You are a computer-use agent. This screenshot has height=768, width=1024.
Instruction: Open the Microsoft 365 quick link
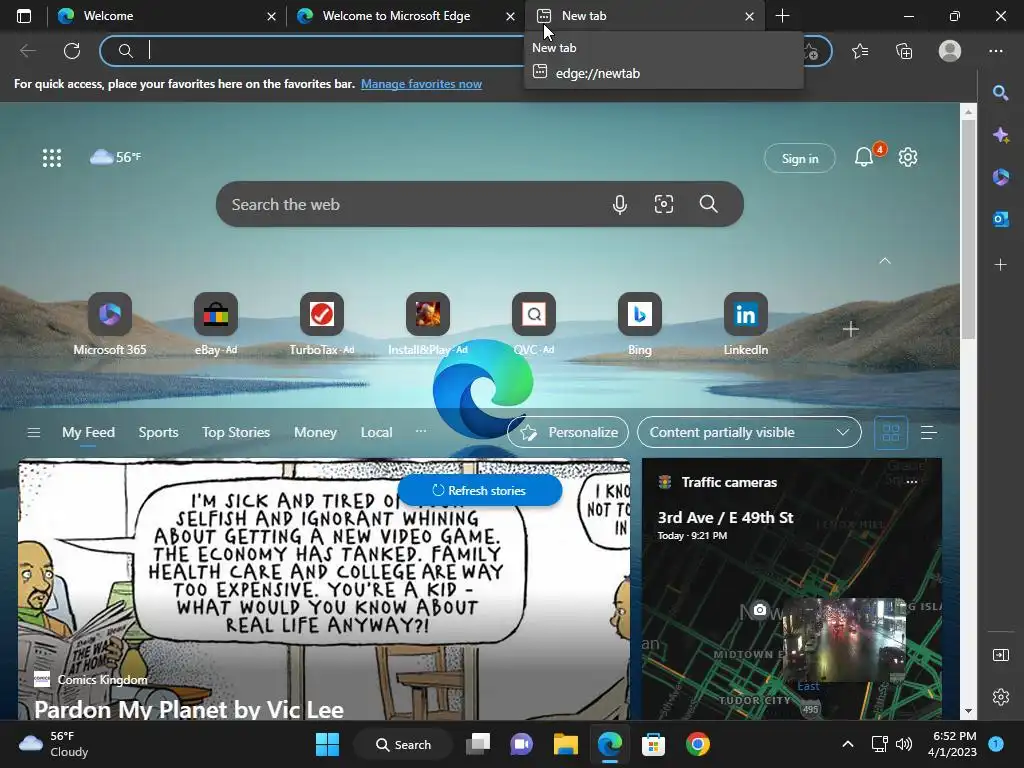110,325
